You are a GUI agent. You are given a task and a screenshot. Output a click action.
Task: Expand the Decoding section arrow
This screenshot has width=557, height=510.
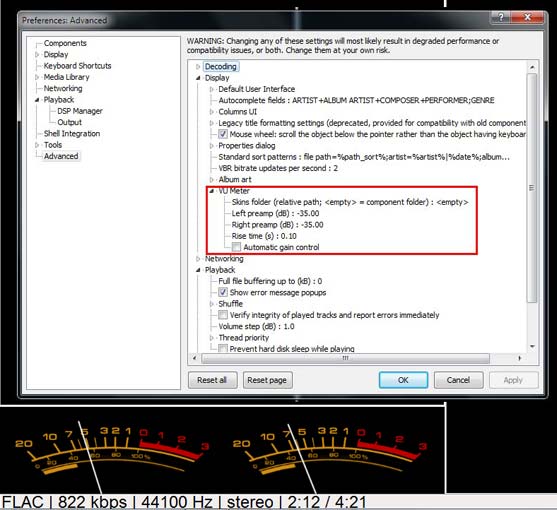(x=198, y=67)
